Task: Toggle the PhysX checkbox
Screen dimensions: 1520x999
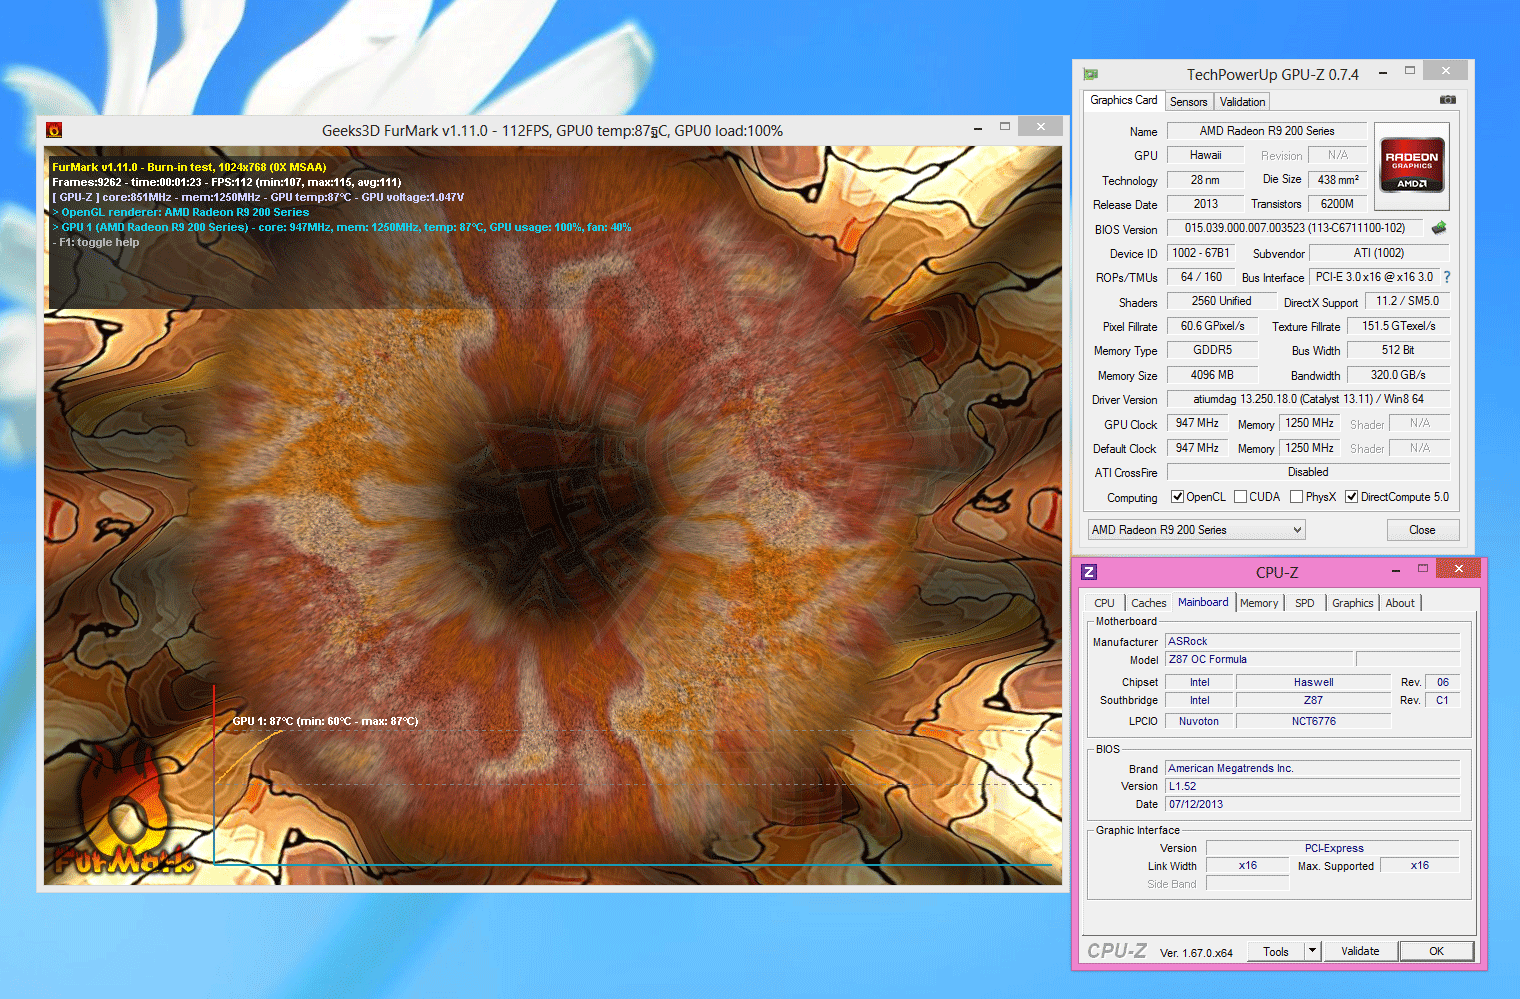Action: [1296, 497]
